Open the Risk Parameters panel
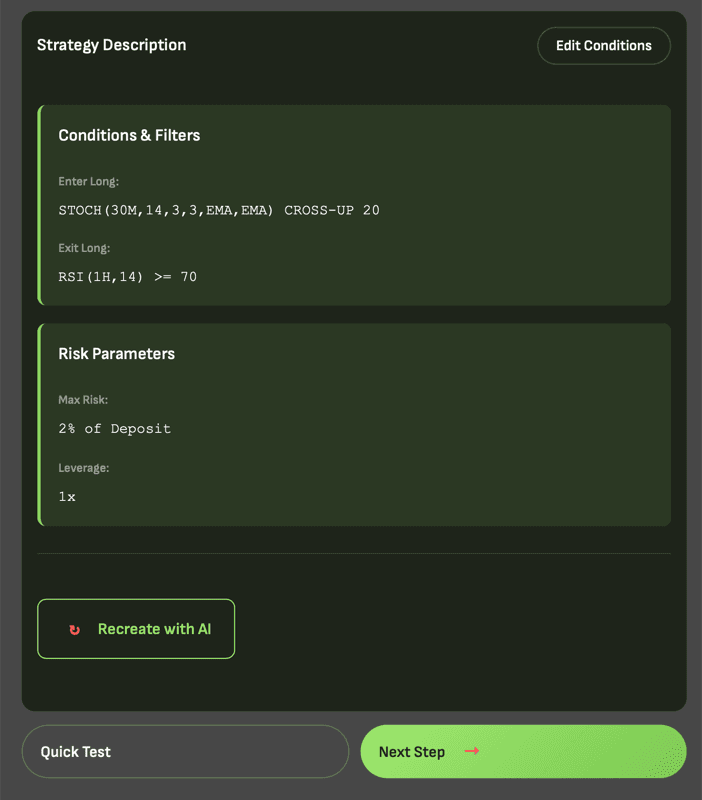The height and width of the screenshot is (800, 702). (x=356, y=424)
